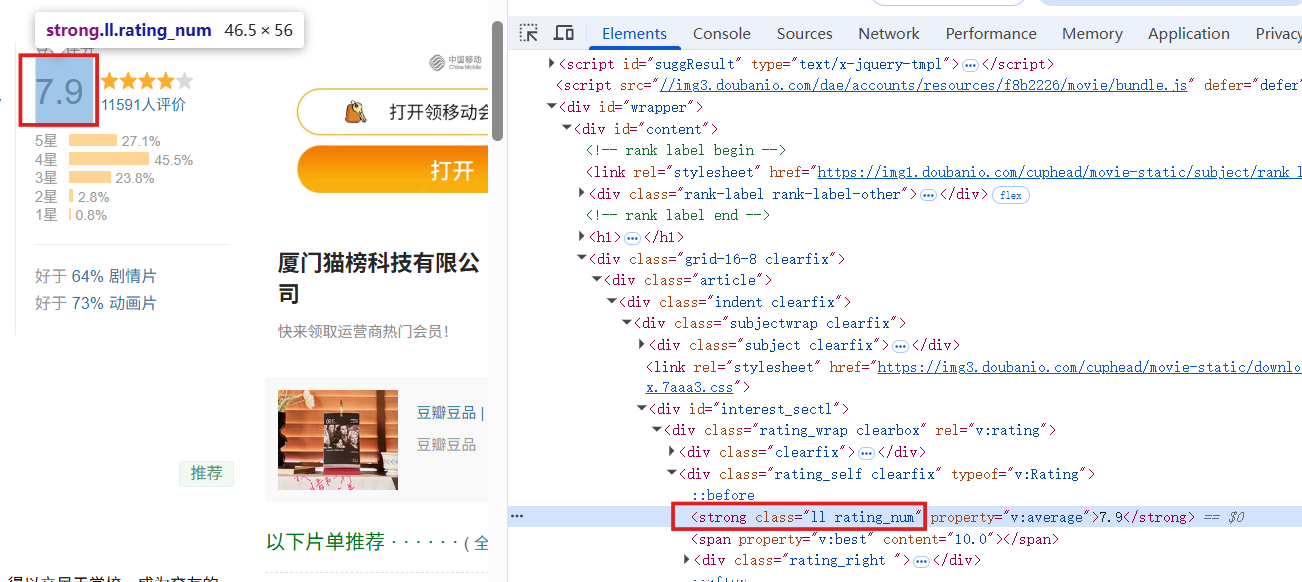Click the ellipsis inside the h1 element
Viewport: 1302px width, 582px height.
[632, 238]
